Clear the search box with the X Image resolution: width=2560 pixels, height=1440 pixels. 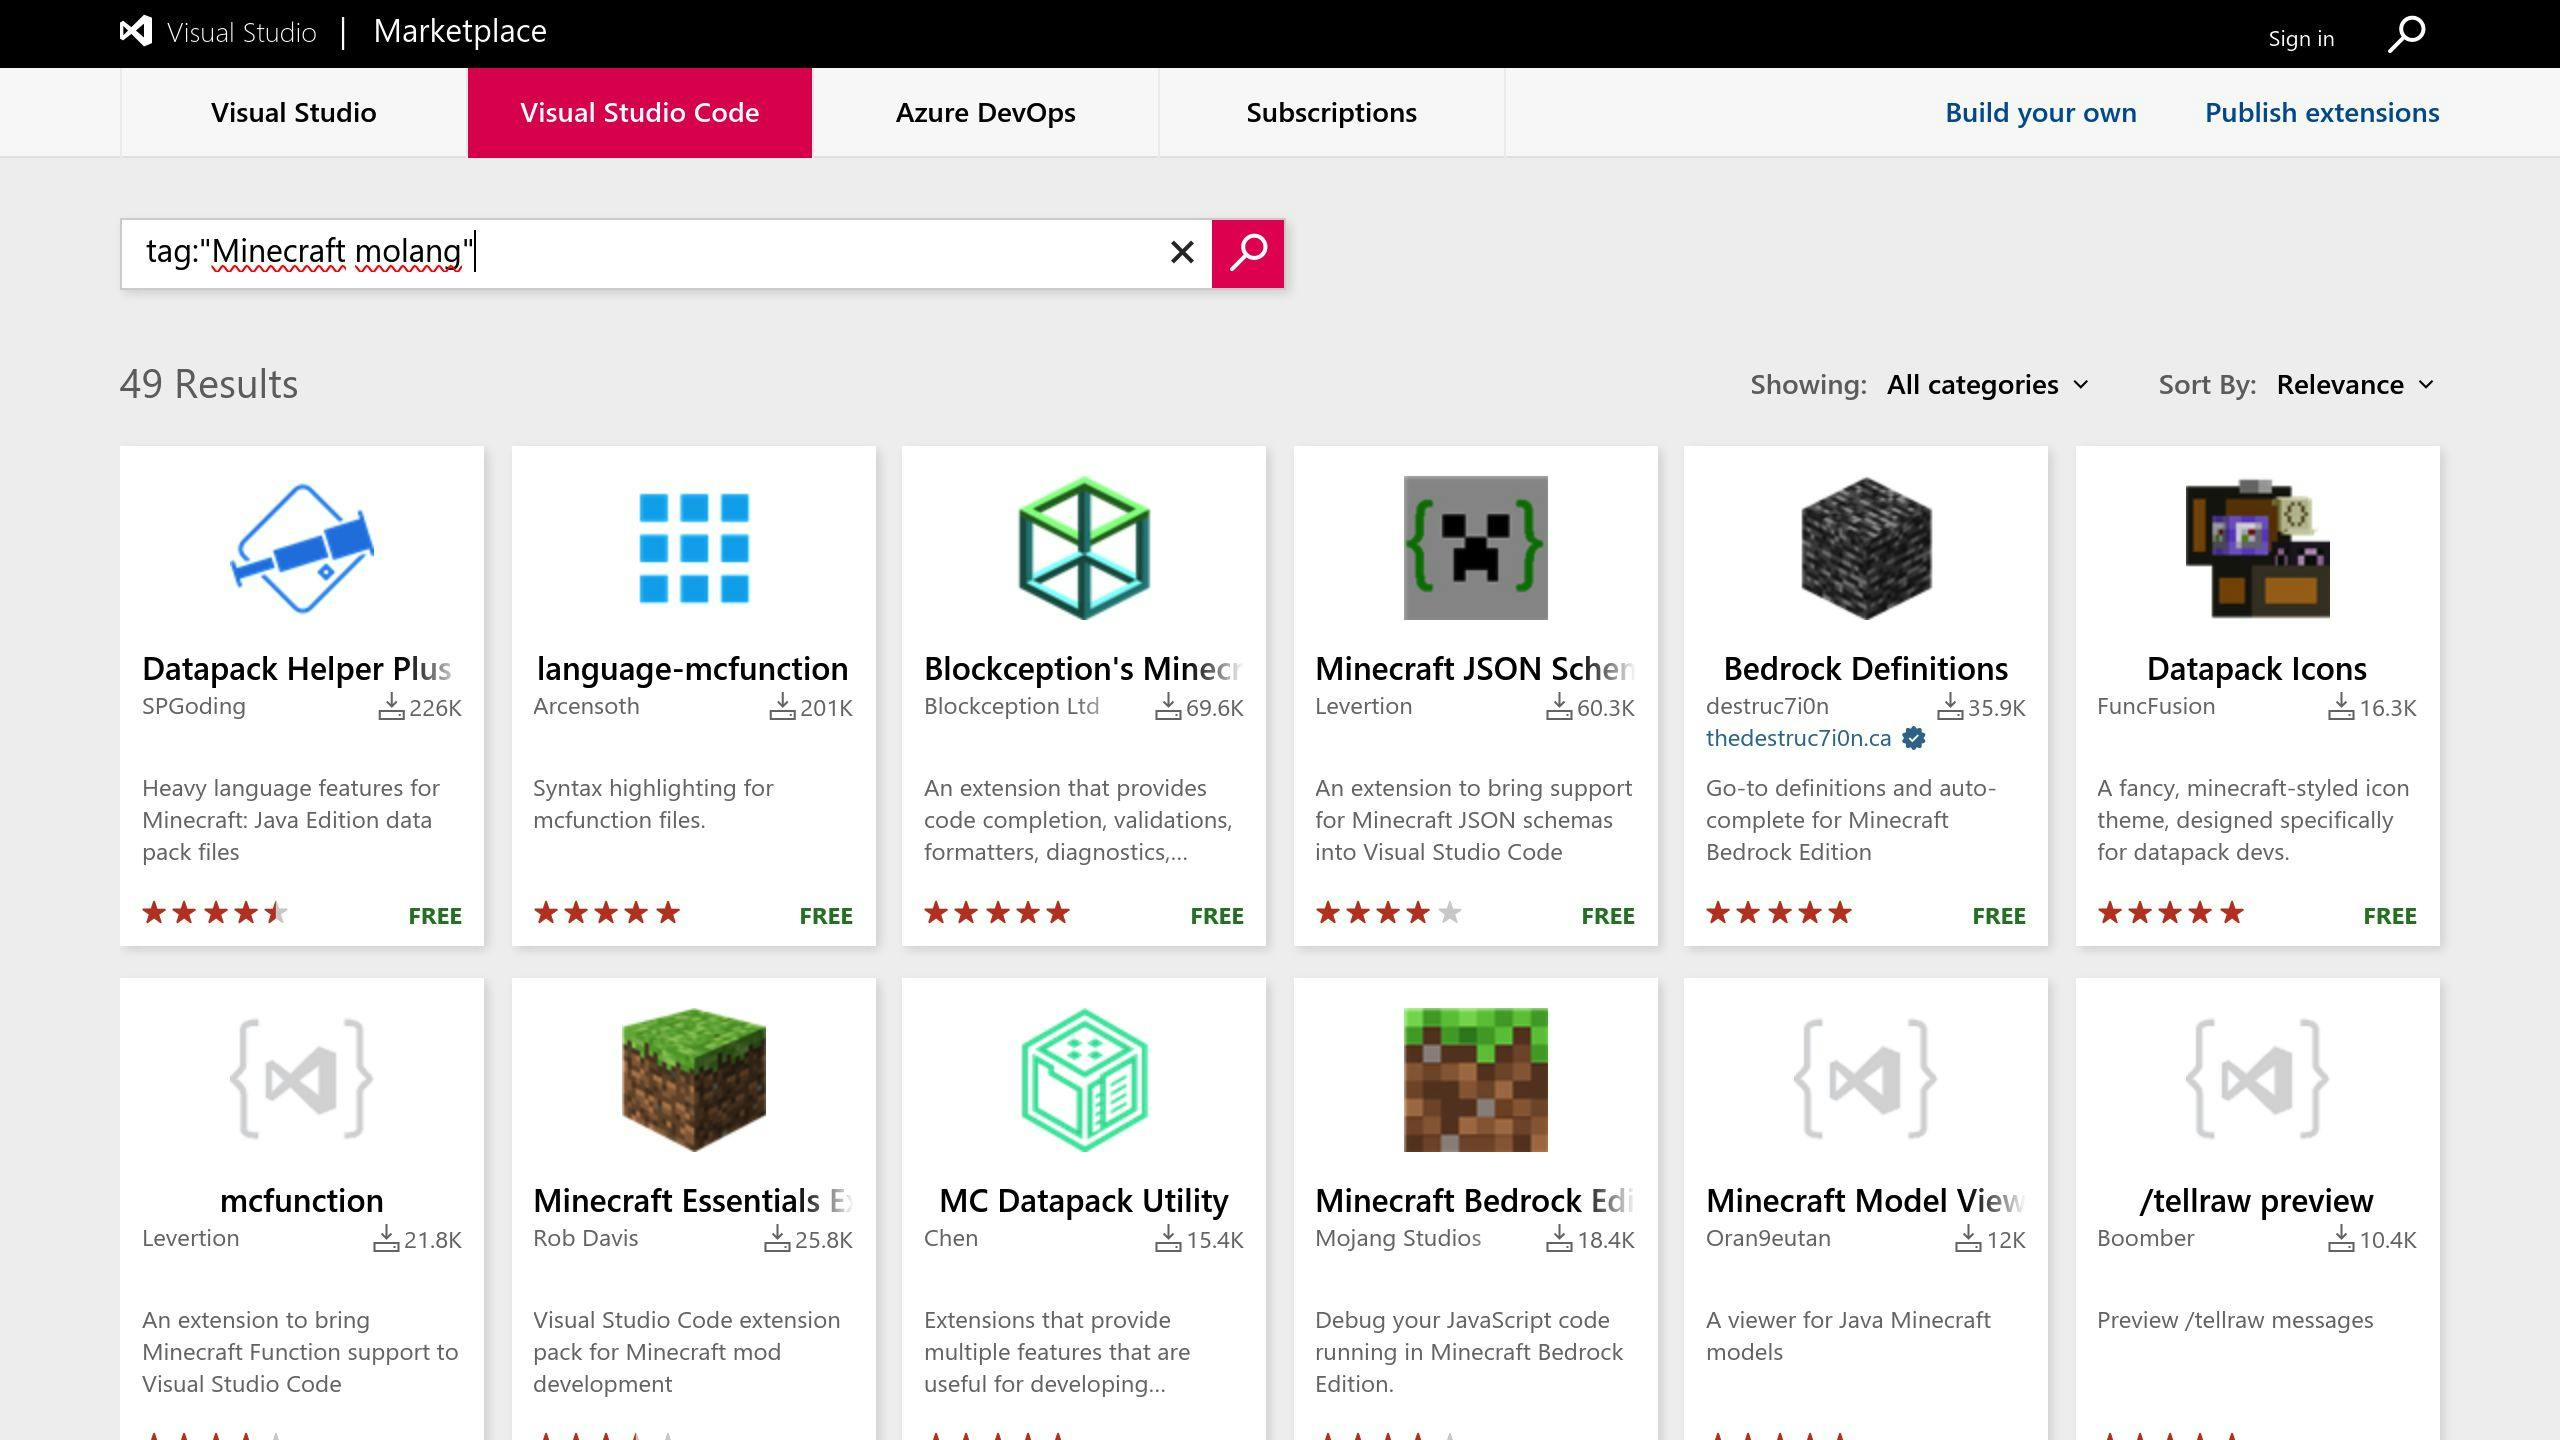click(1182, 252)
